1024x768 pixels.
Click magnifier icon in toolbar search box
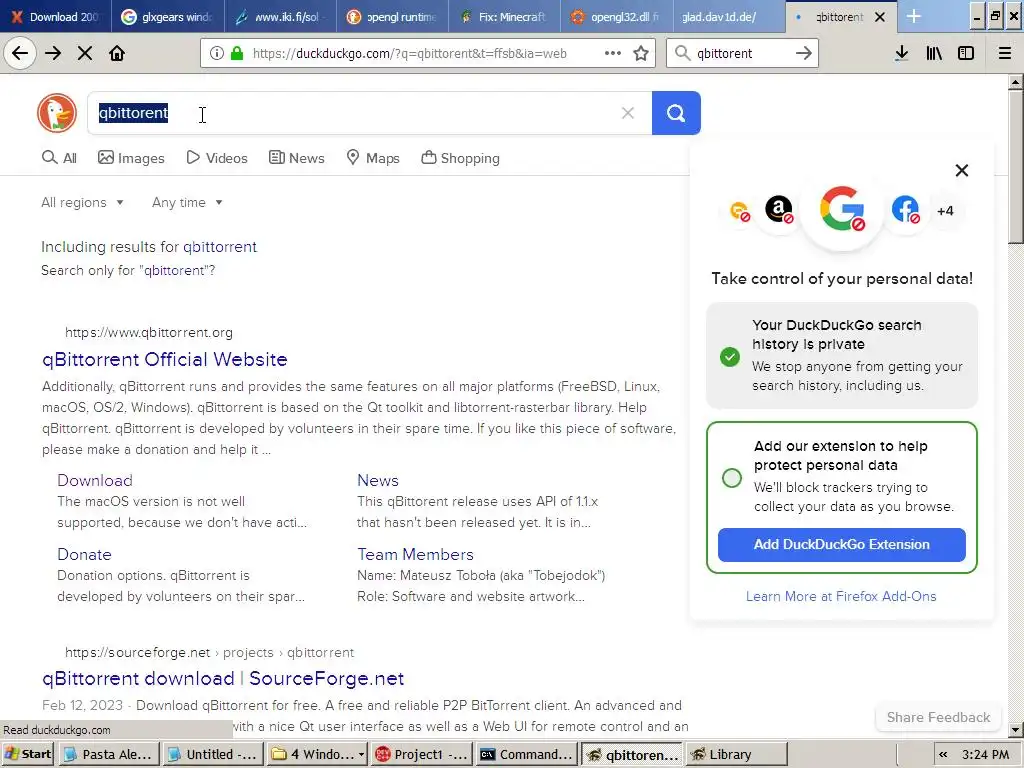(x=682, y=53)
